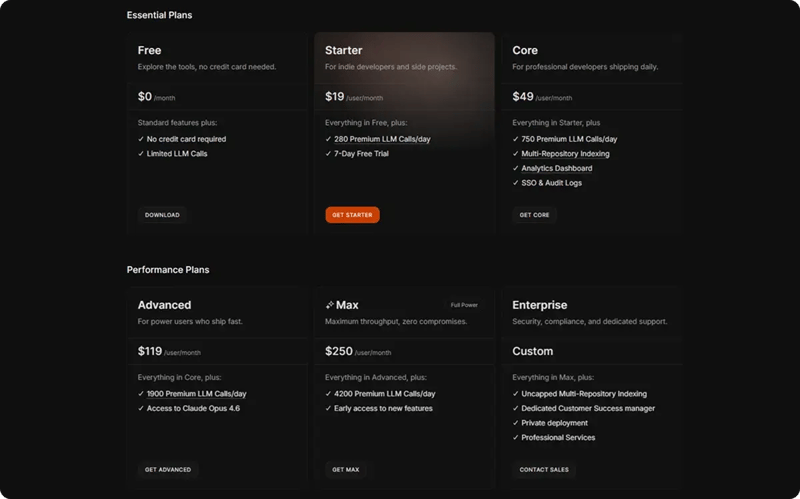800x499 pixels.
Task: Click the Download button in the Free plan
Action: point(162,215)
